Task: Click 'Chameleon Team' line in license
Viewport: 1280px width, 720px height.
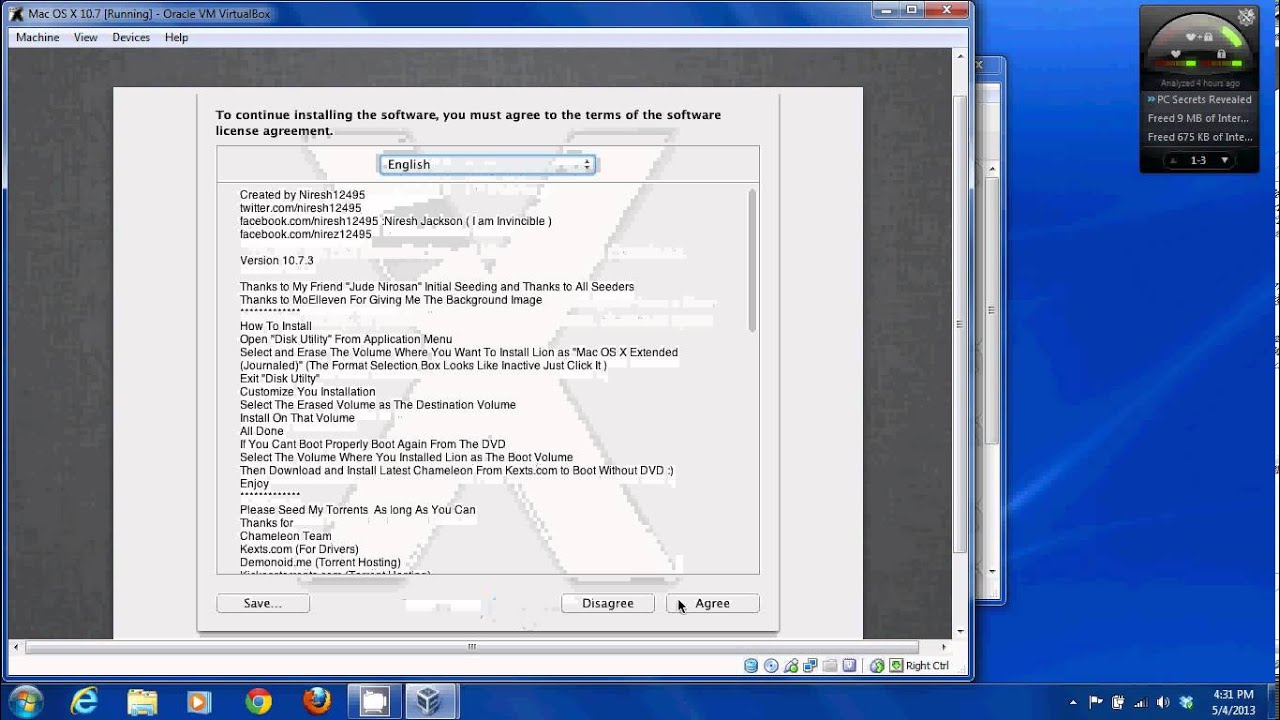Action: point(285,536)
